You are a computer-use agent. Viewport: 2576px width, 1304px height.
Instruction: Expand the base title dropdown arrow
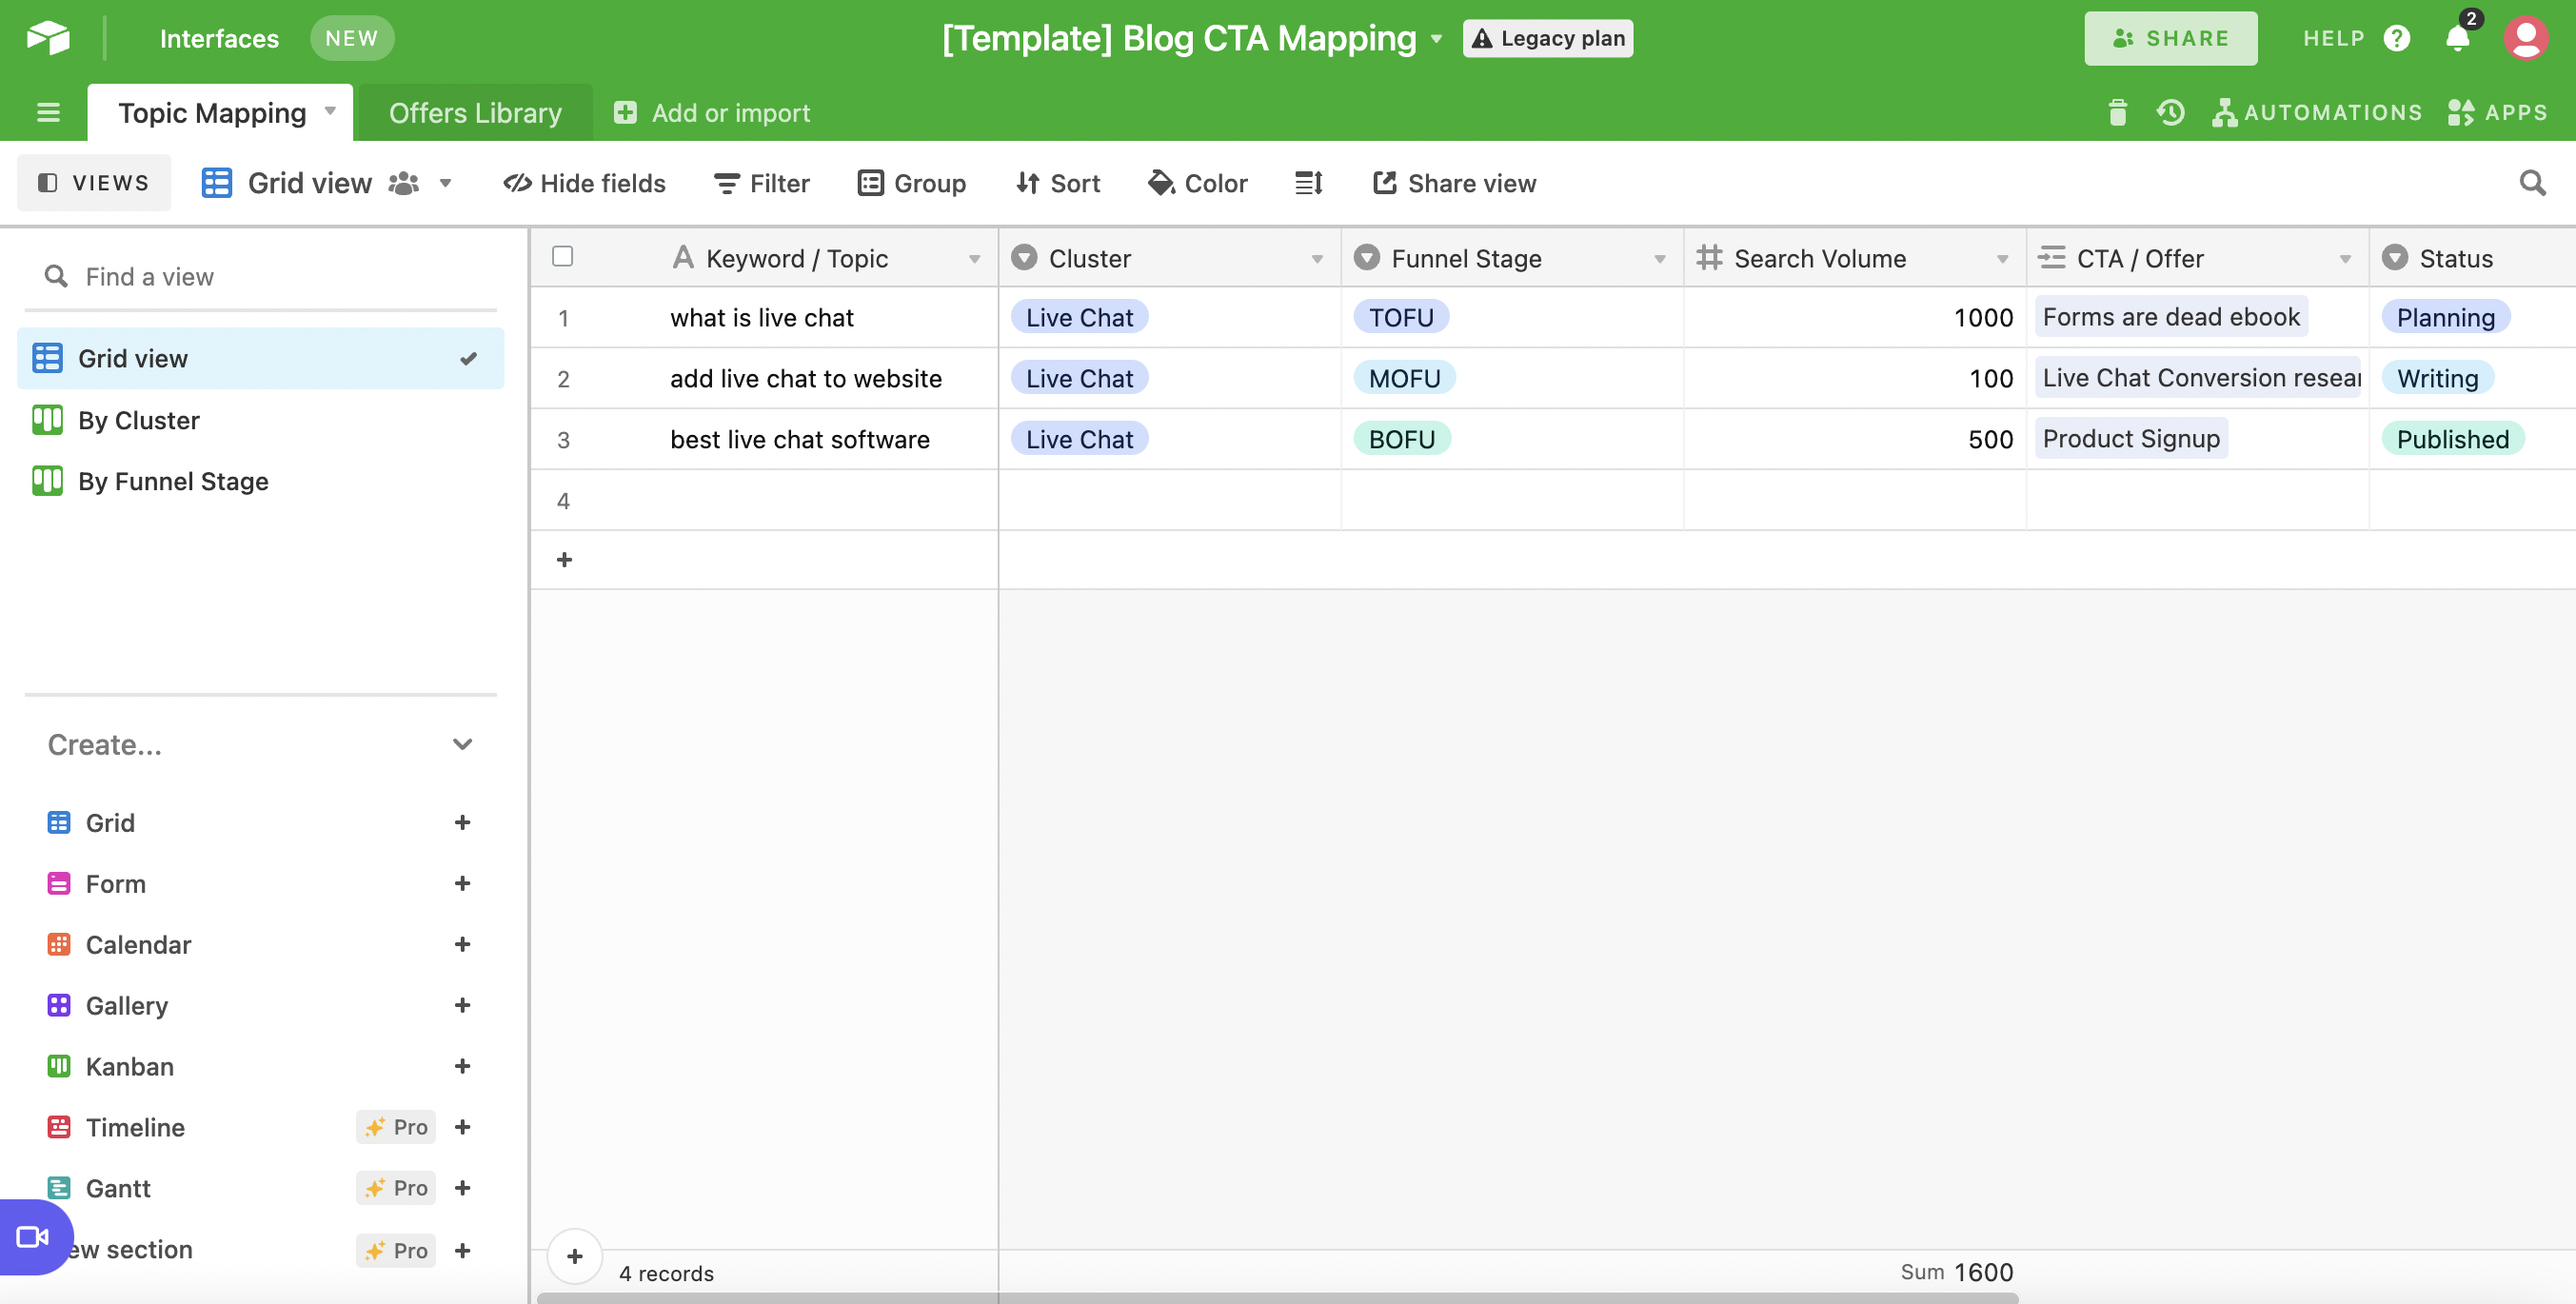tap(1437, 39)
